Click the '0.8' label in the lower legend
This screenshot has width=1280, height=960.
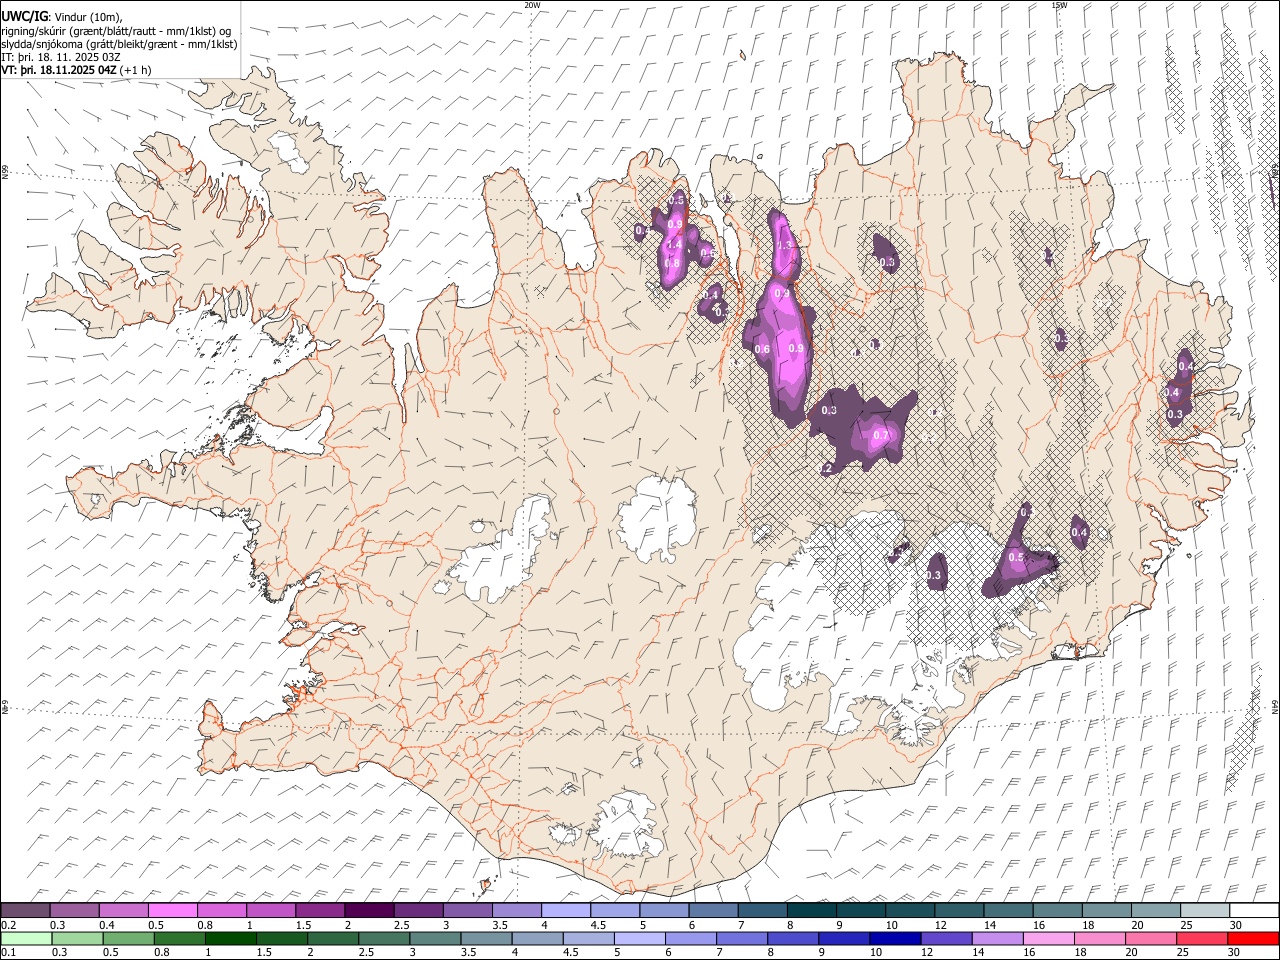pos(162,953)
